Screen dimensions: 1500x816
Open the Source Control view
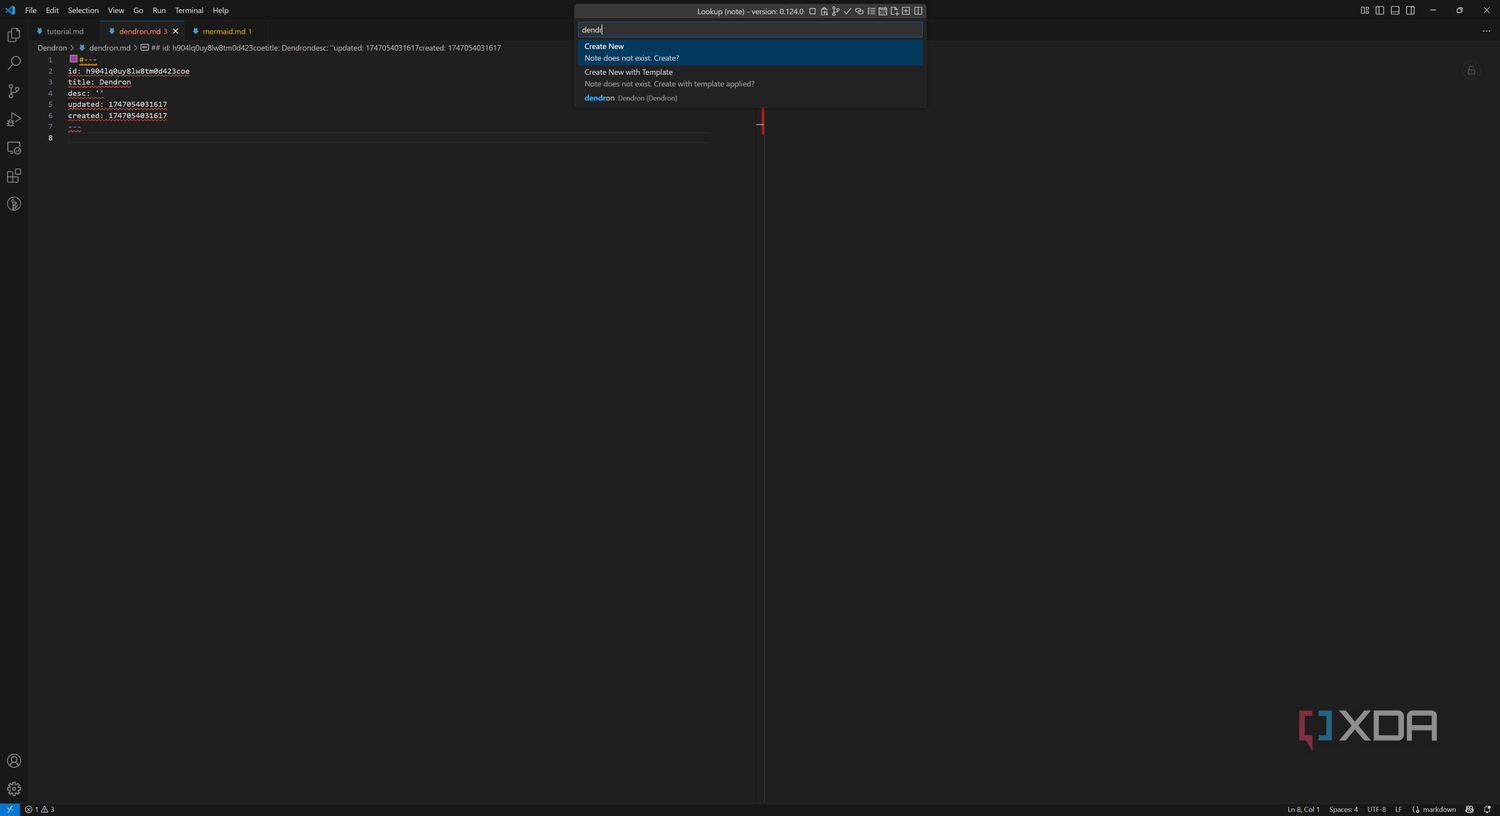pyautogui.click(x=14, y=91)
